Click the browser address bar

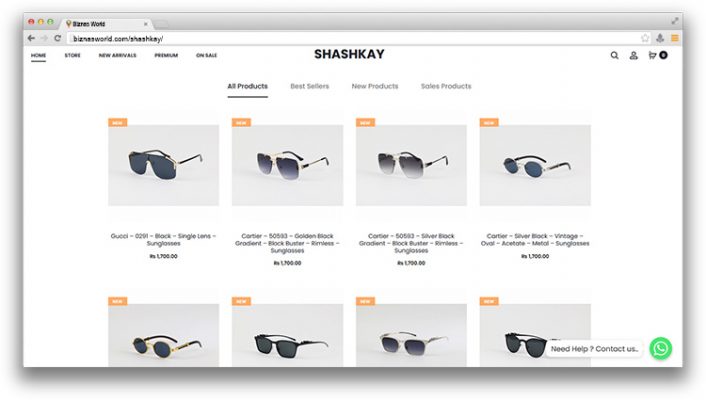353,39
